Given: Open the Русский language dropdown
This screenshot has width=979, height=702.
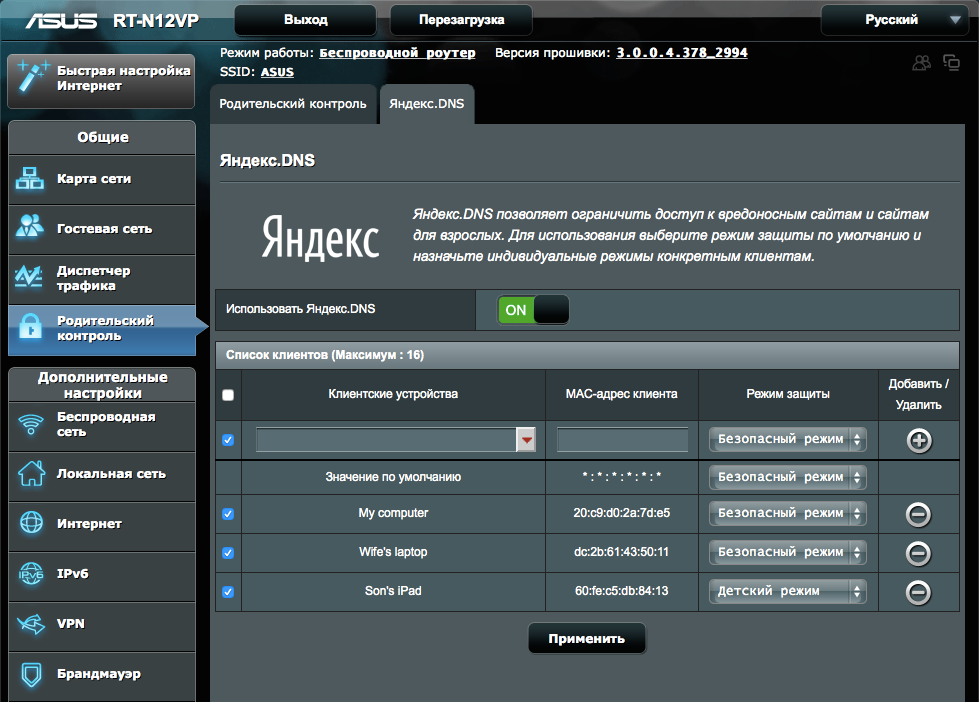Looking at the screenshot, I should [894, 20].
